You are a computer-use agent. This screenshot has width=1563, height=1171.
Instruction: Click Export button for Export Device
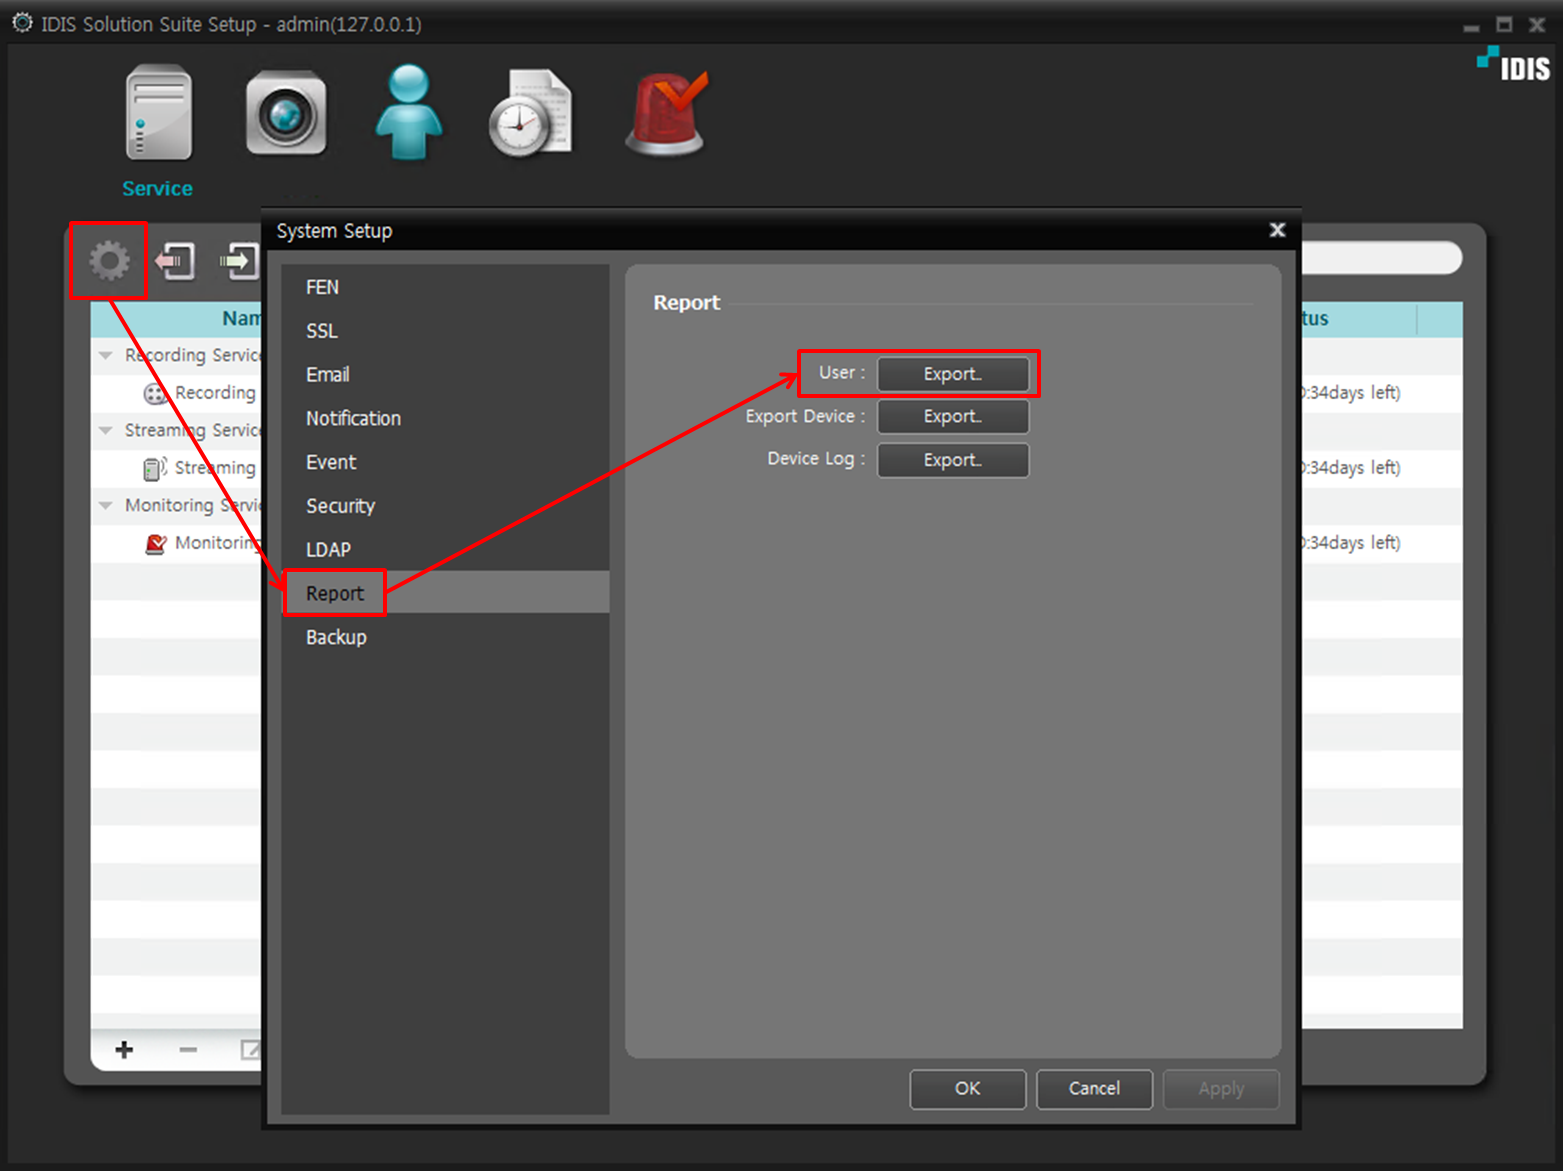(x=953, y=417)
